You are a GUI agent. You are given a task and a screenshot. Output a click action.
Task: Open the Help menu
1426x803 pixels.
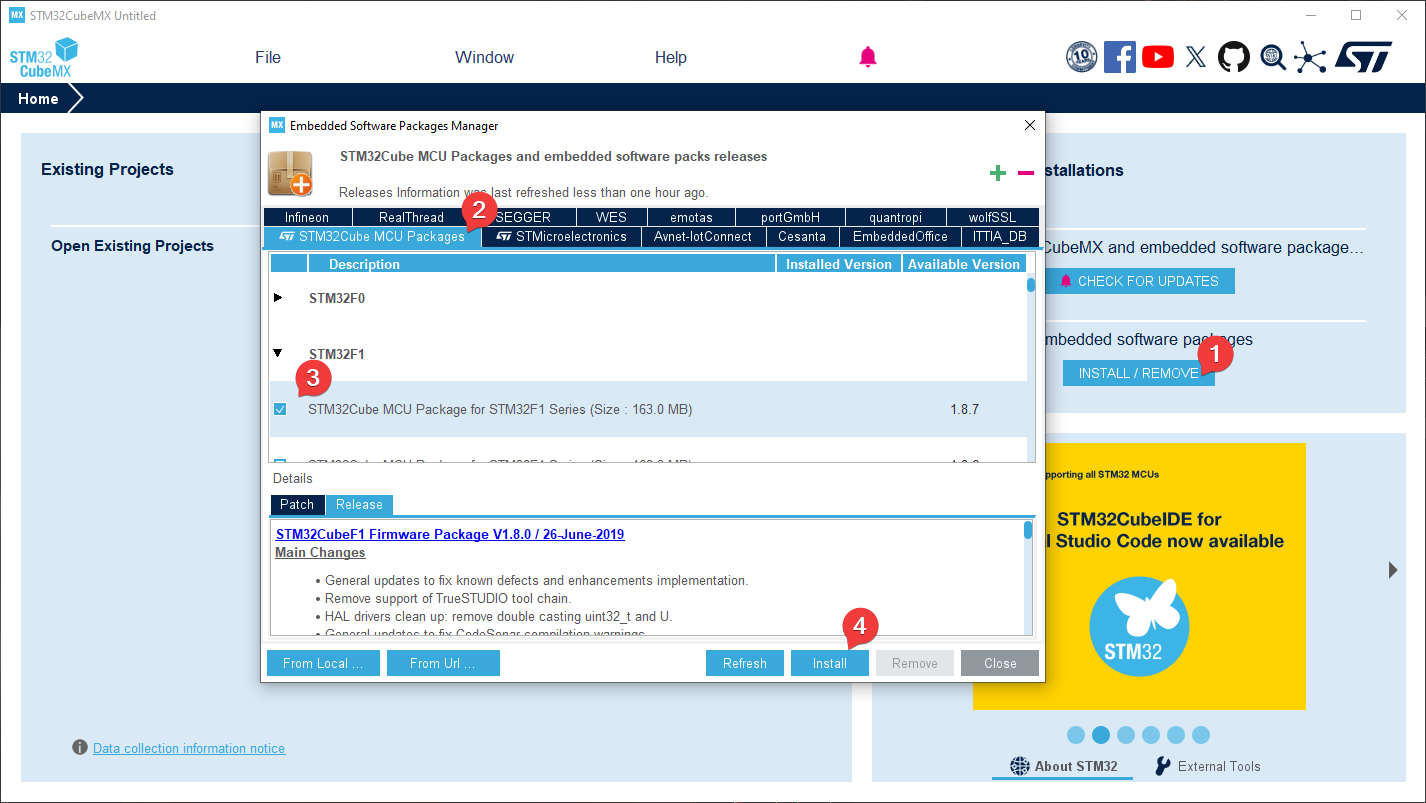pyautogui.click(x=670, y=57)
